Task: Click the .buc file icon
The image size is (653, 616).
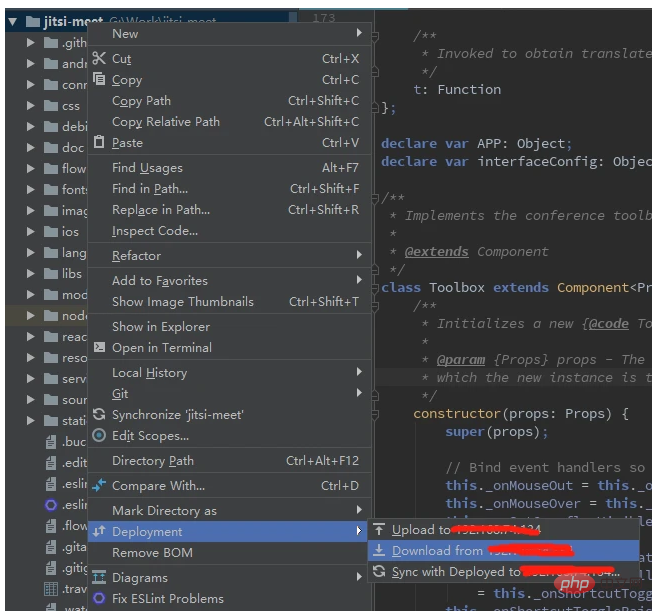Action: 51,441
